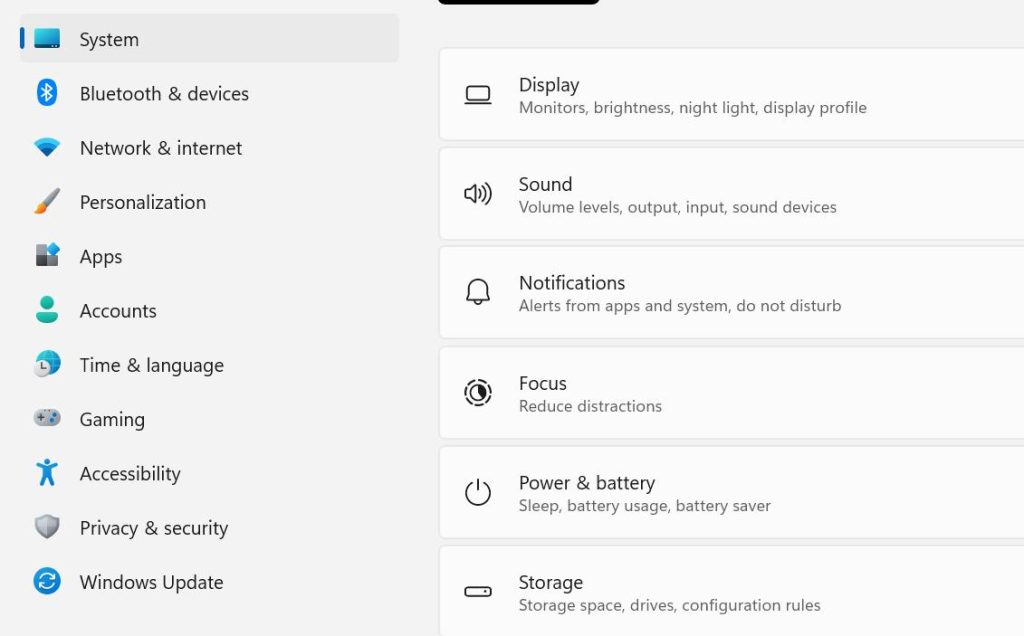Click the Storage drive icon
1024x636 pixels.
478,592
